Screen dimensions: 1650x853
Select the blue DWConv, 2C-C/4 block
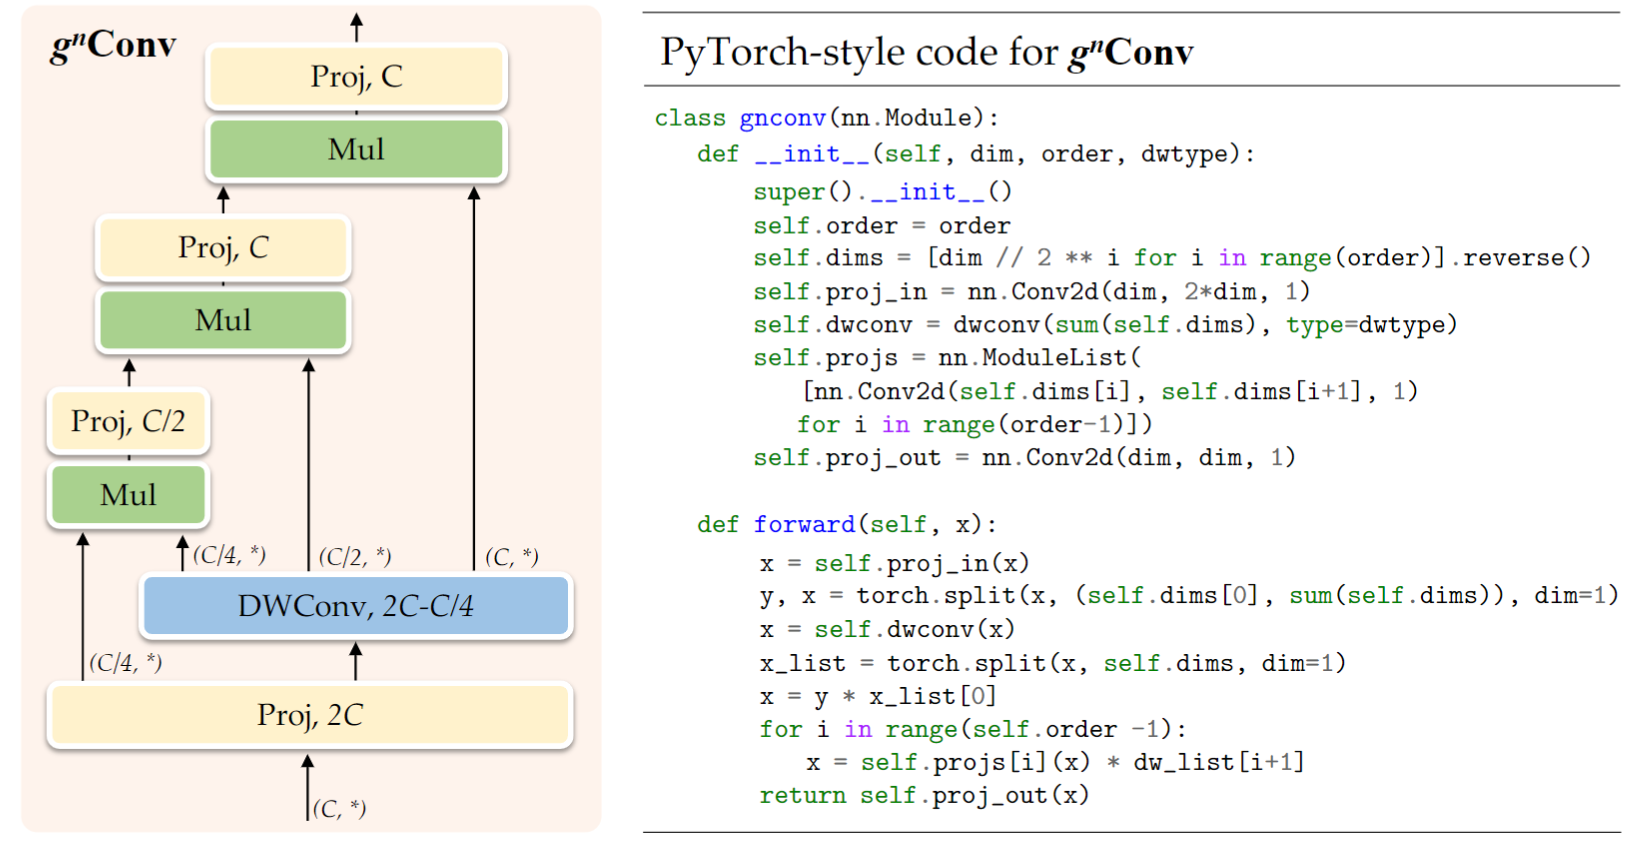(356, 606)
